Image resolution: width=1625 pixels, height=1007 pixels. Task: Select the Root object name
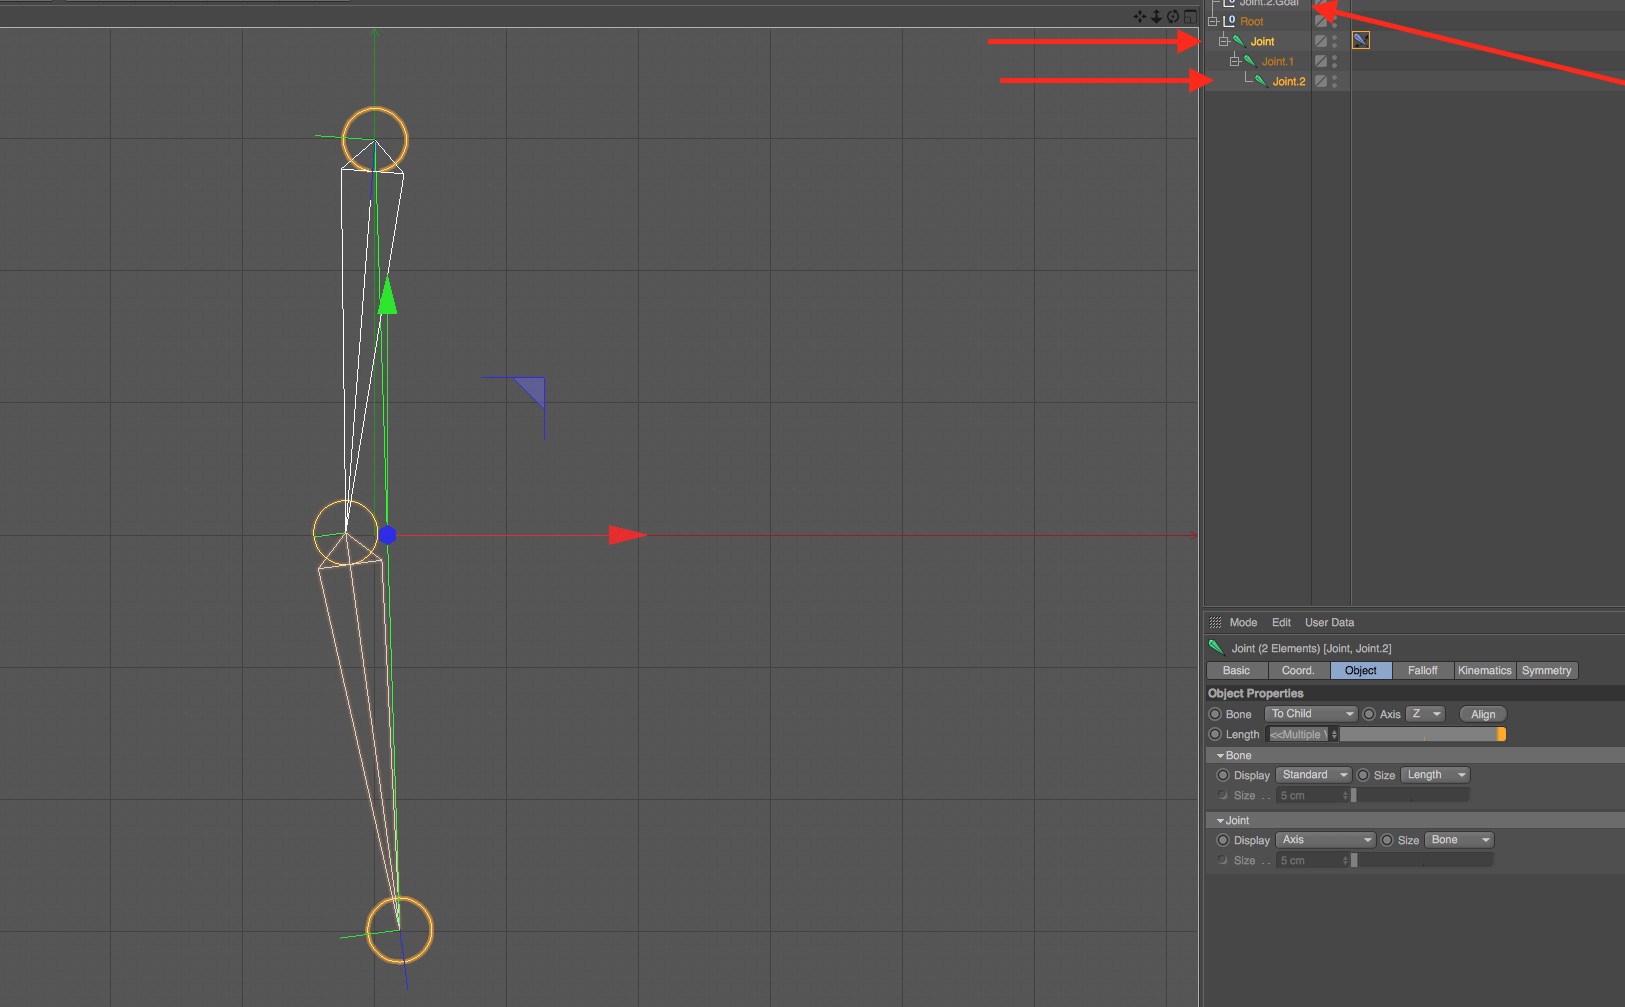coord(1252,21)
